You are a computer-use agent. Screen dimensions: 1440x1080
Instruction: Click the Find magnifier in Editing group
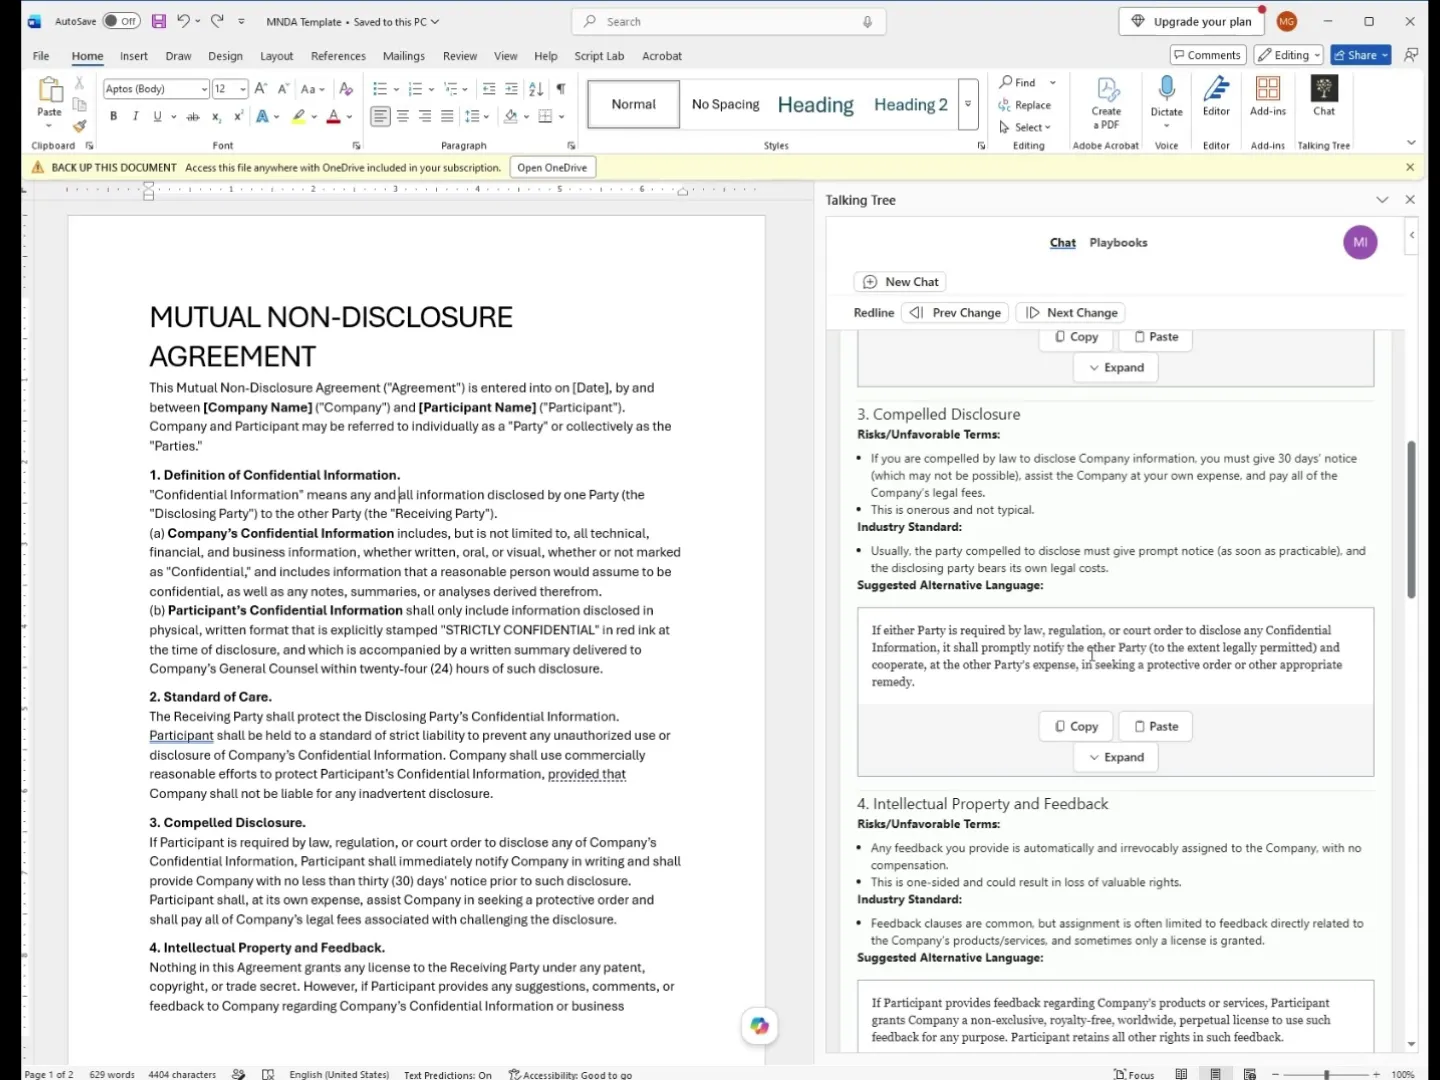(x=1017, y=82)
